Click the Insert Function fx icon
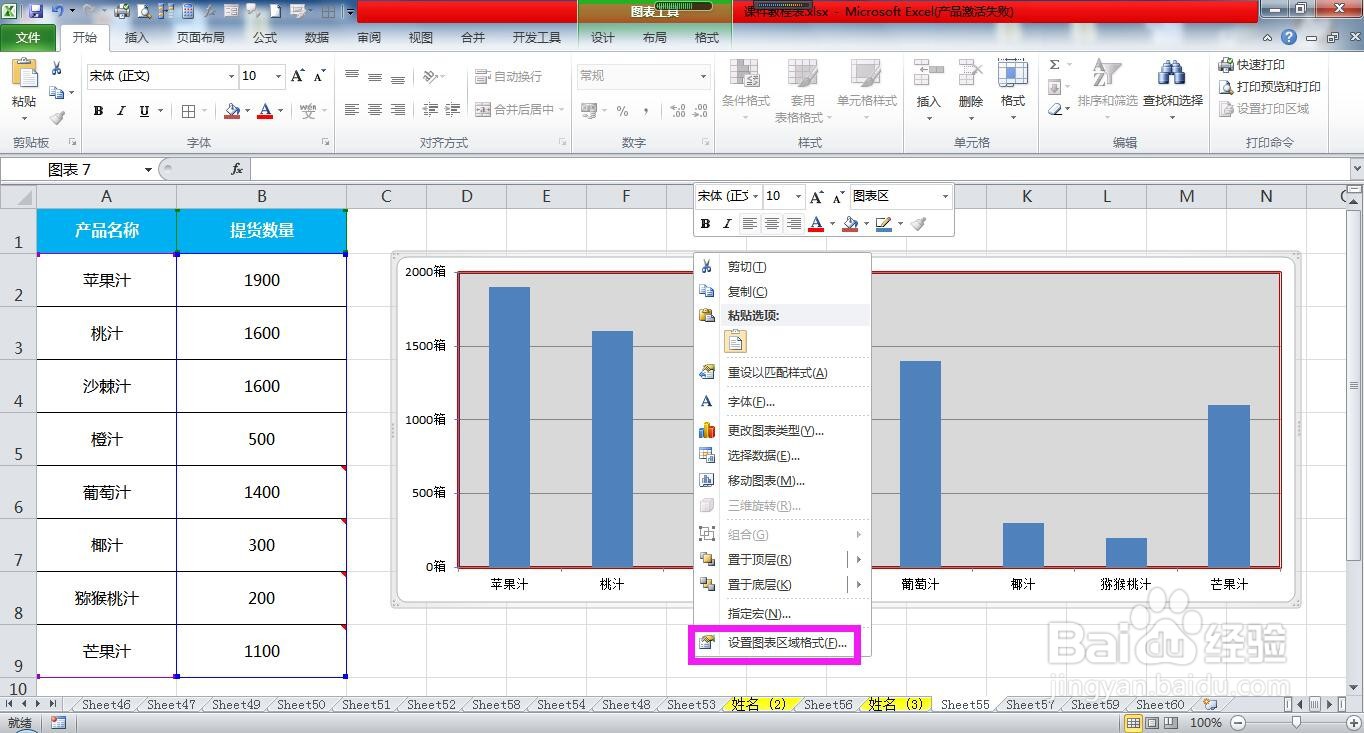Screen dimensions: 1364x733 click(237, 170)
